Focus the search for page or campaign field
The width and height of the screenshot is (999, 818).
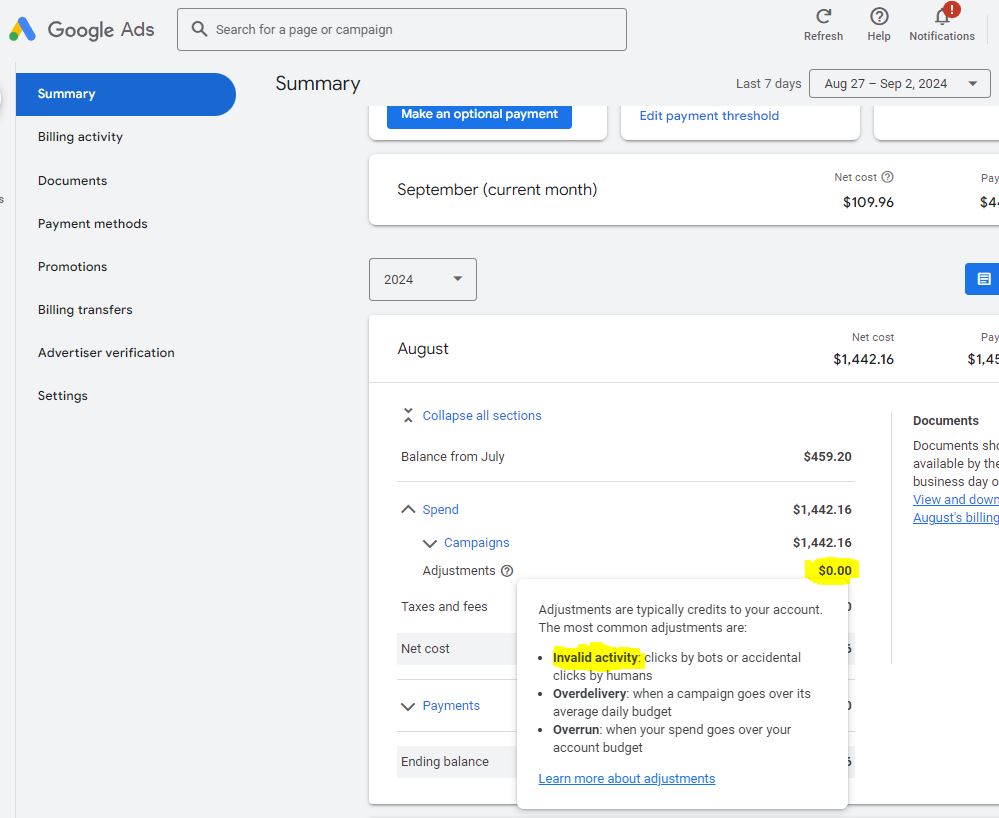(x=402, y=29)
